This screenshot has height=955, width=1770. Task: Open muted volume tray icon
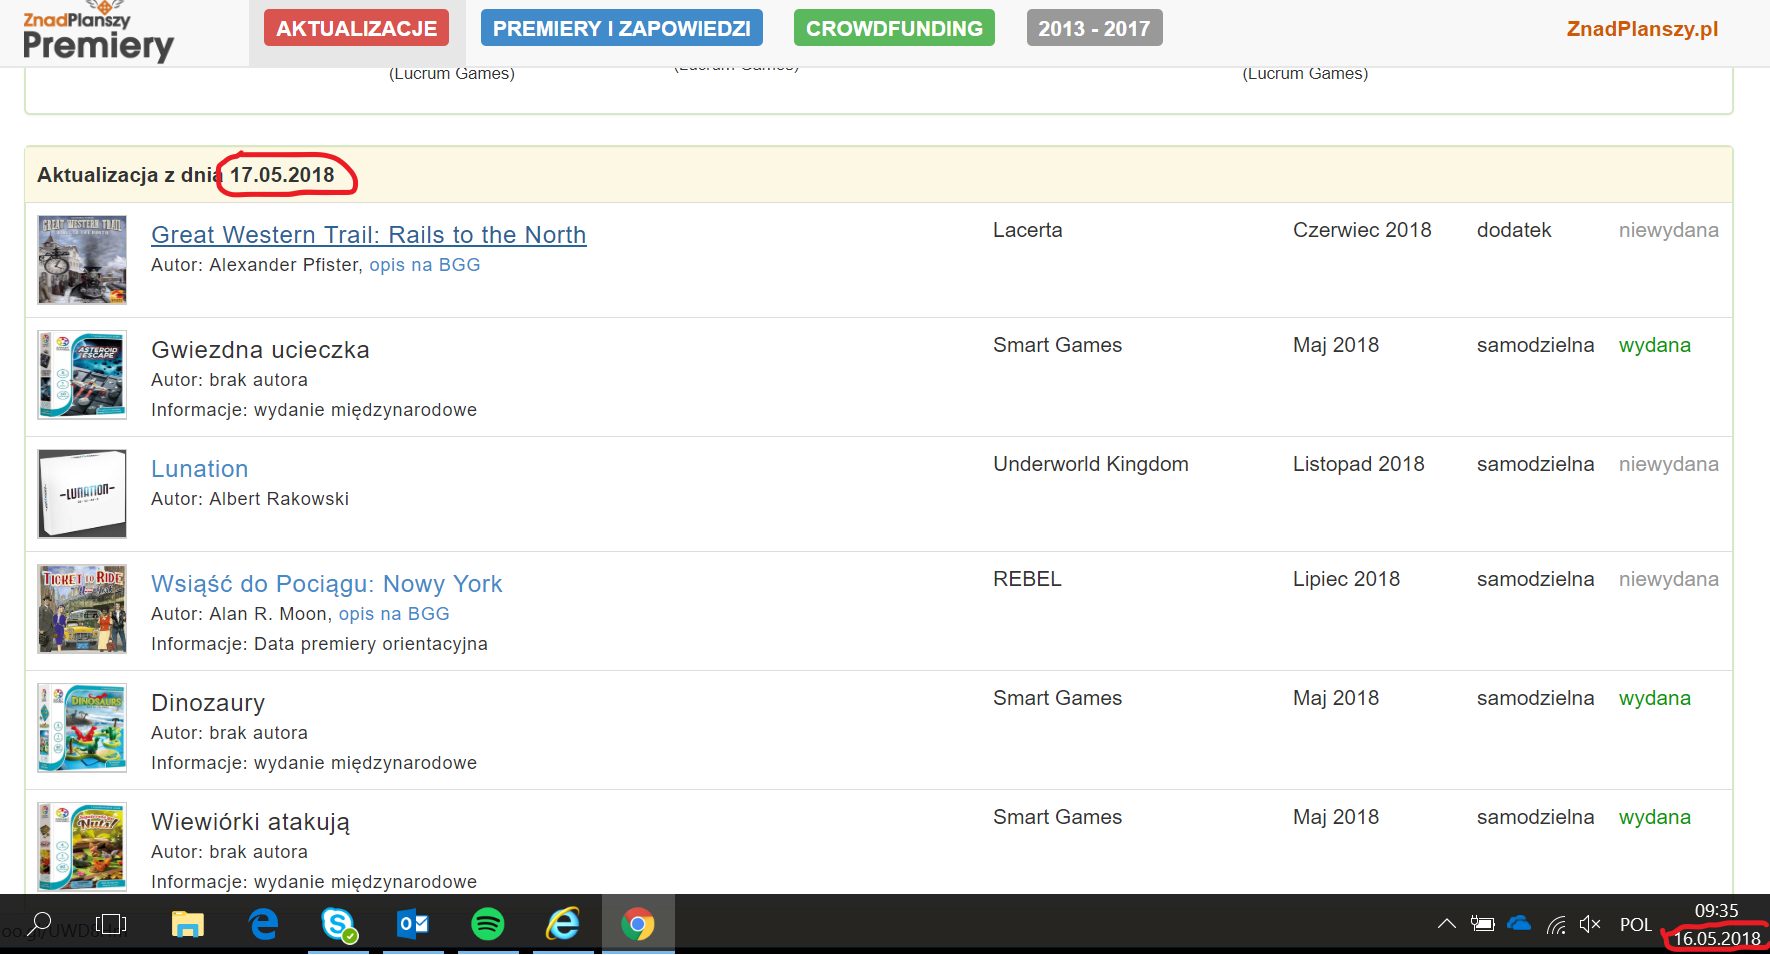tap(1590, 924)
